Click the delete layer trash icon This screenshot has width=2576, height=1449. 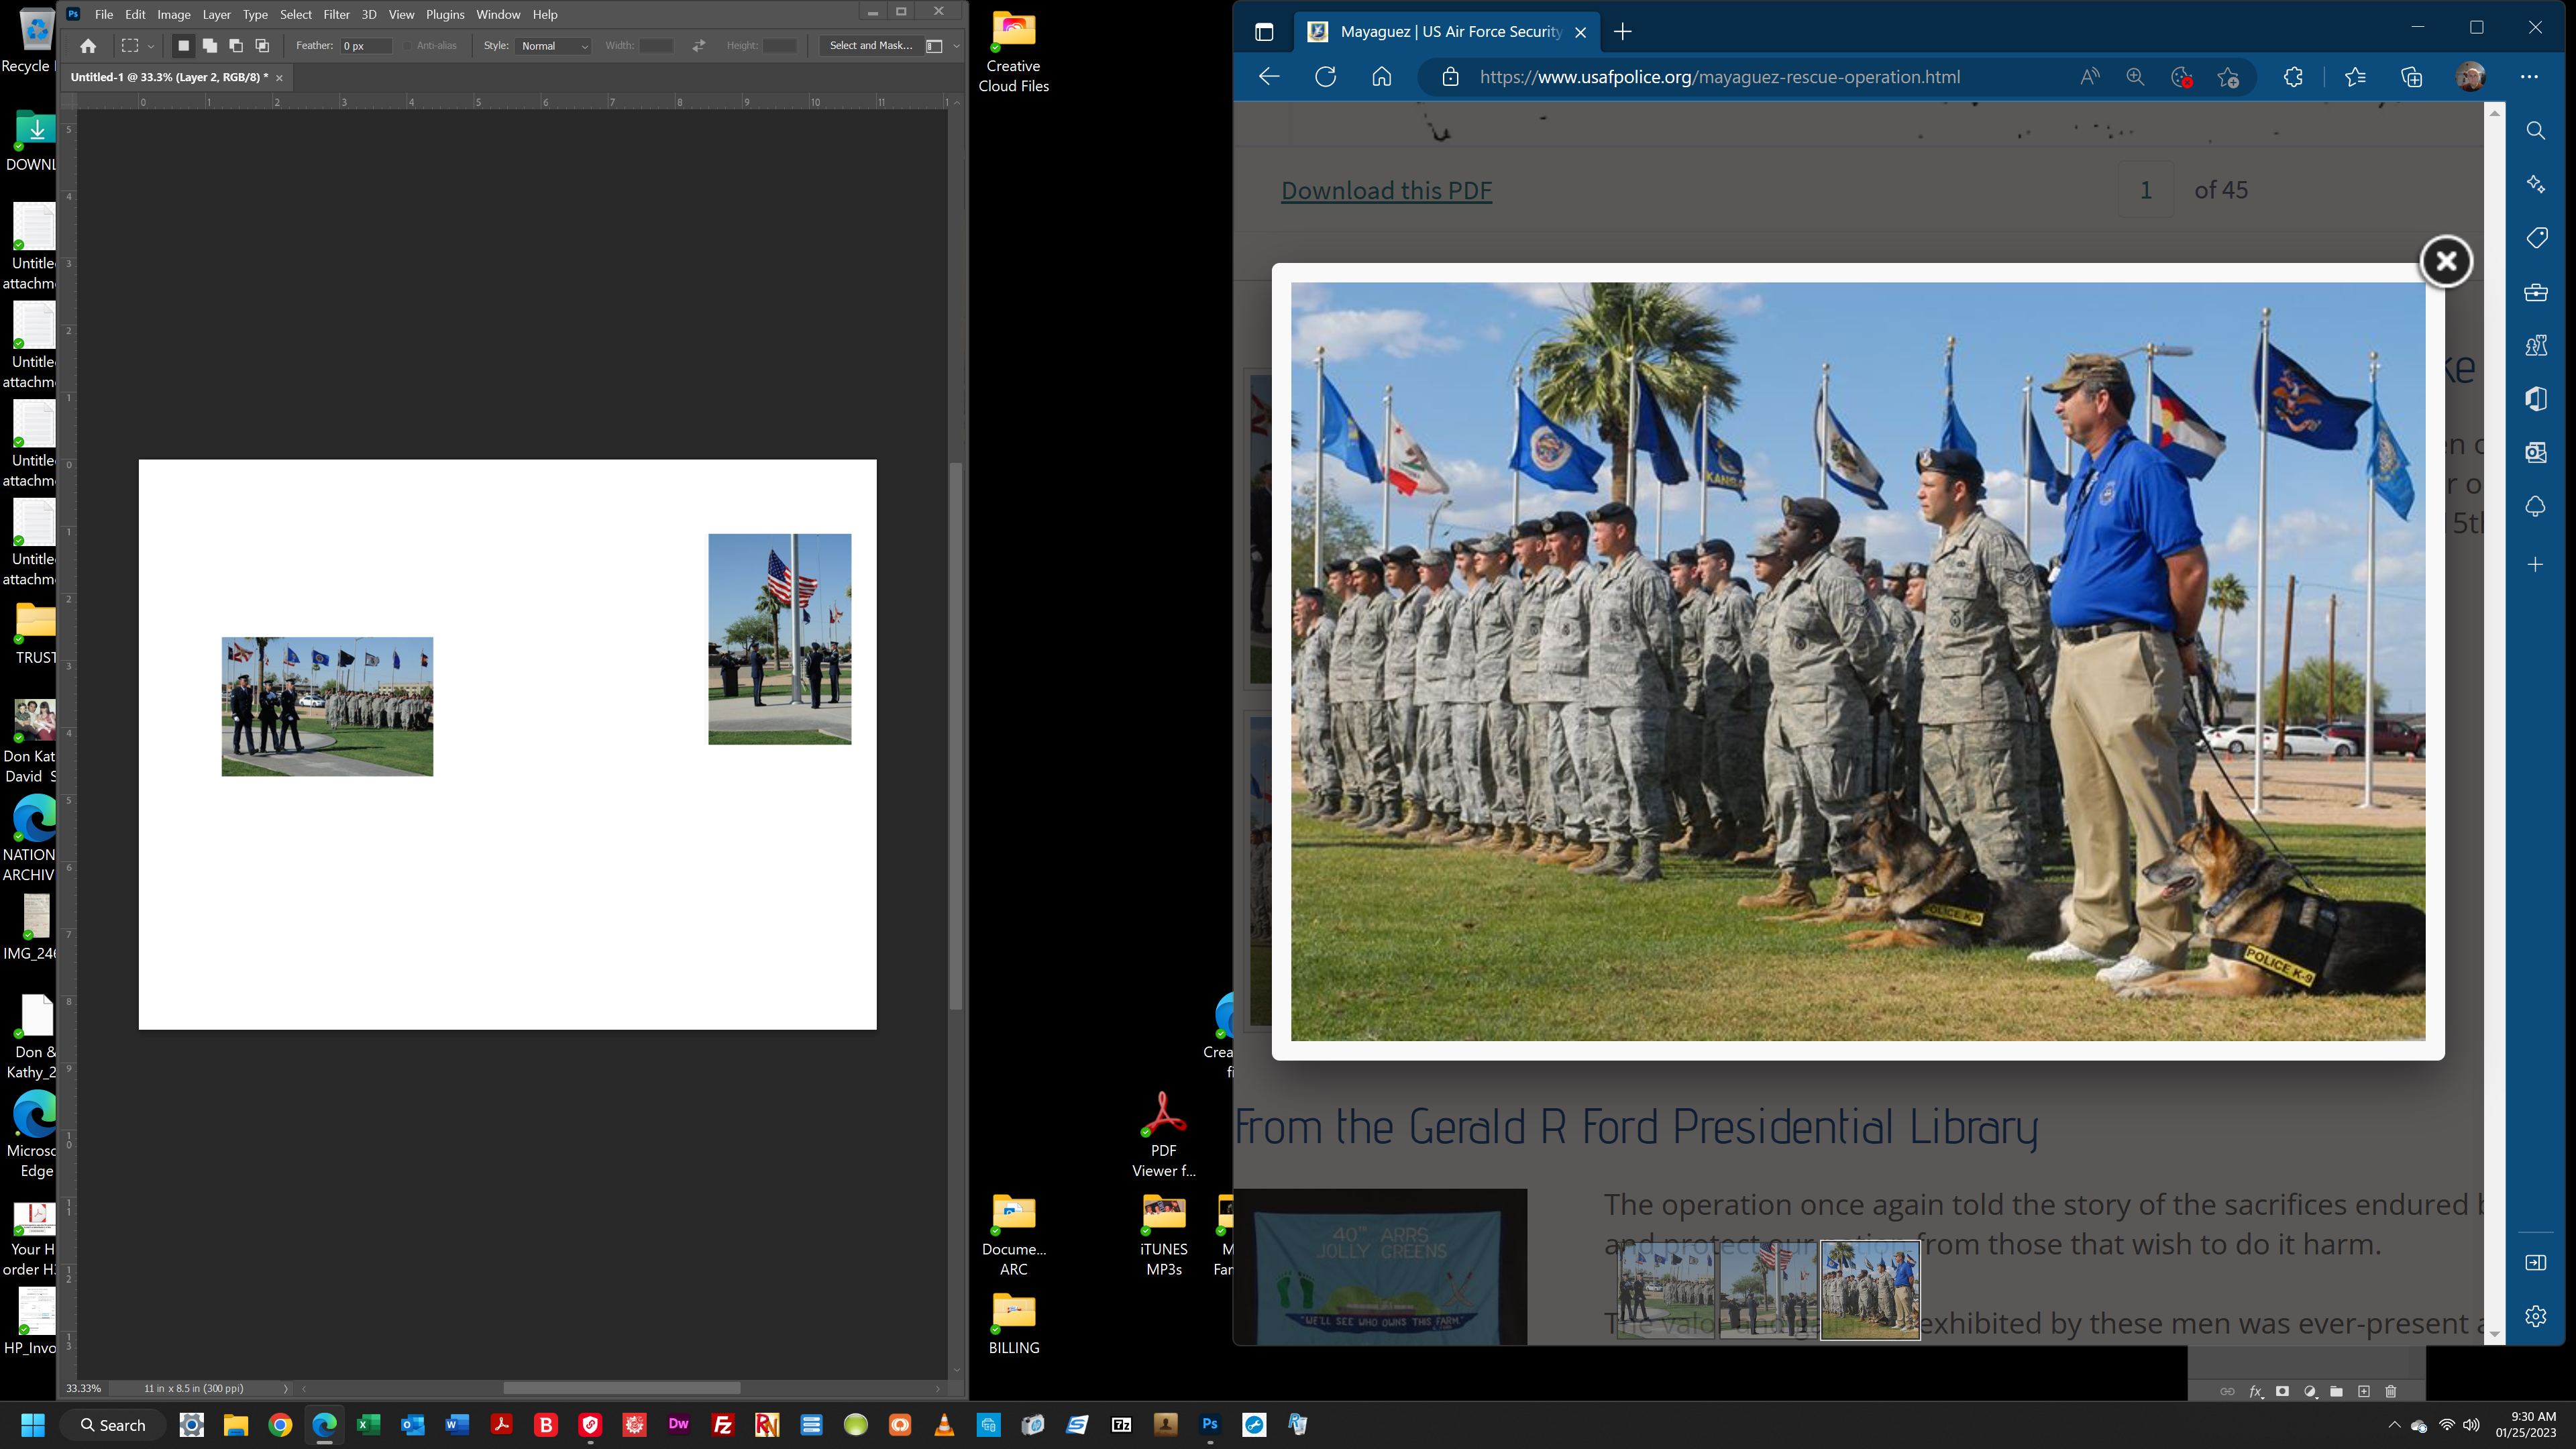pos(2391,1391)
